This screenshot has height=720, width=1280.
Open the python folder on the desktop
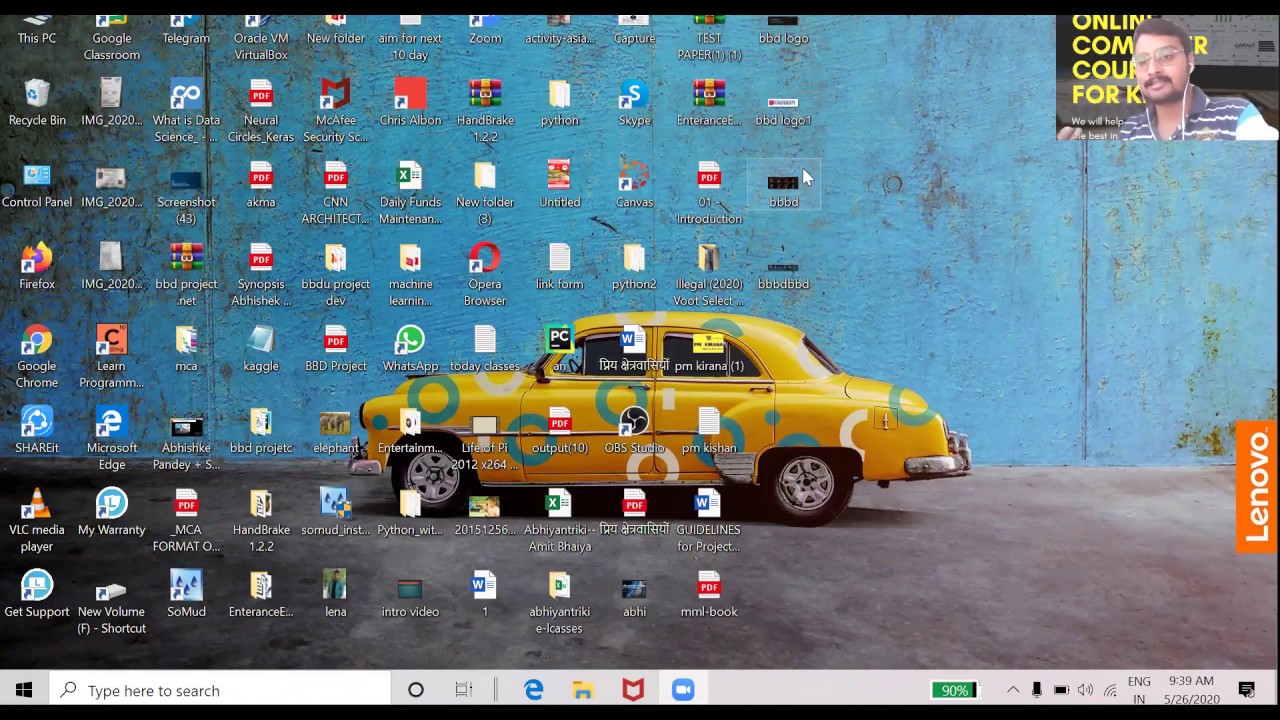559,103
